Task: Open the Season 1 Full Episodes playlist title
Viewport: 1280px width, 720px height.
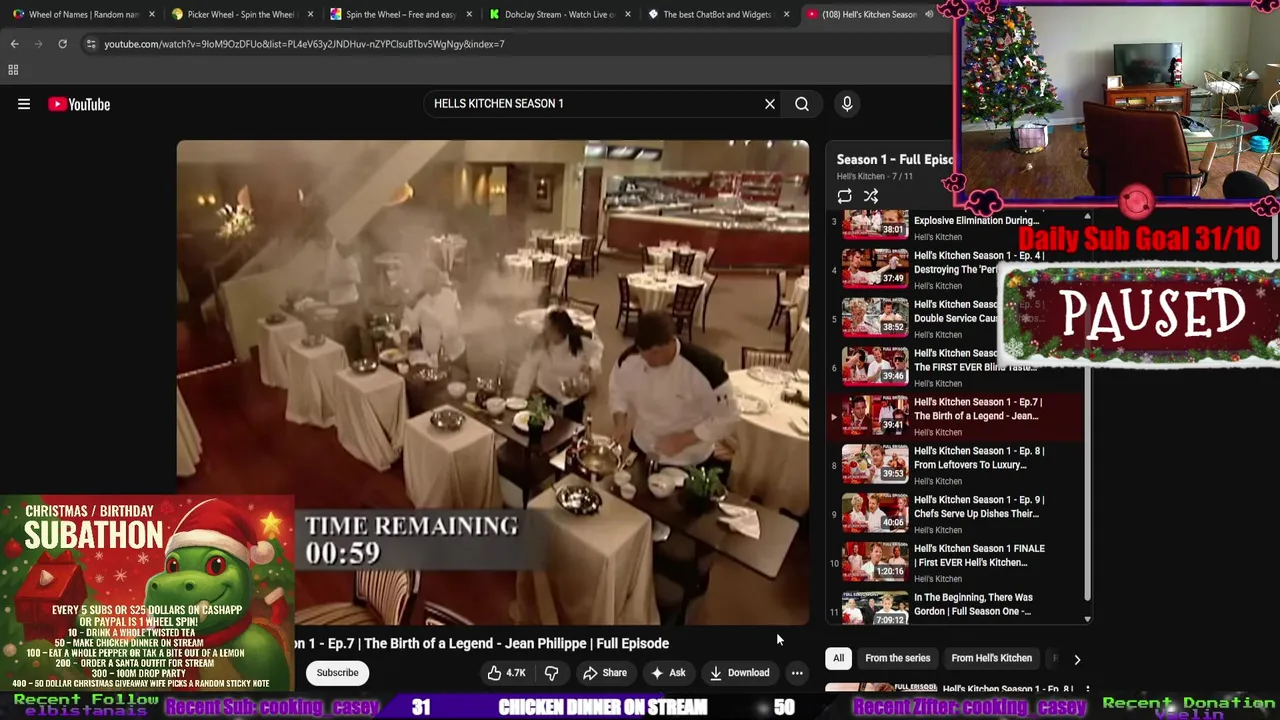Action: [895, 159]
